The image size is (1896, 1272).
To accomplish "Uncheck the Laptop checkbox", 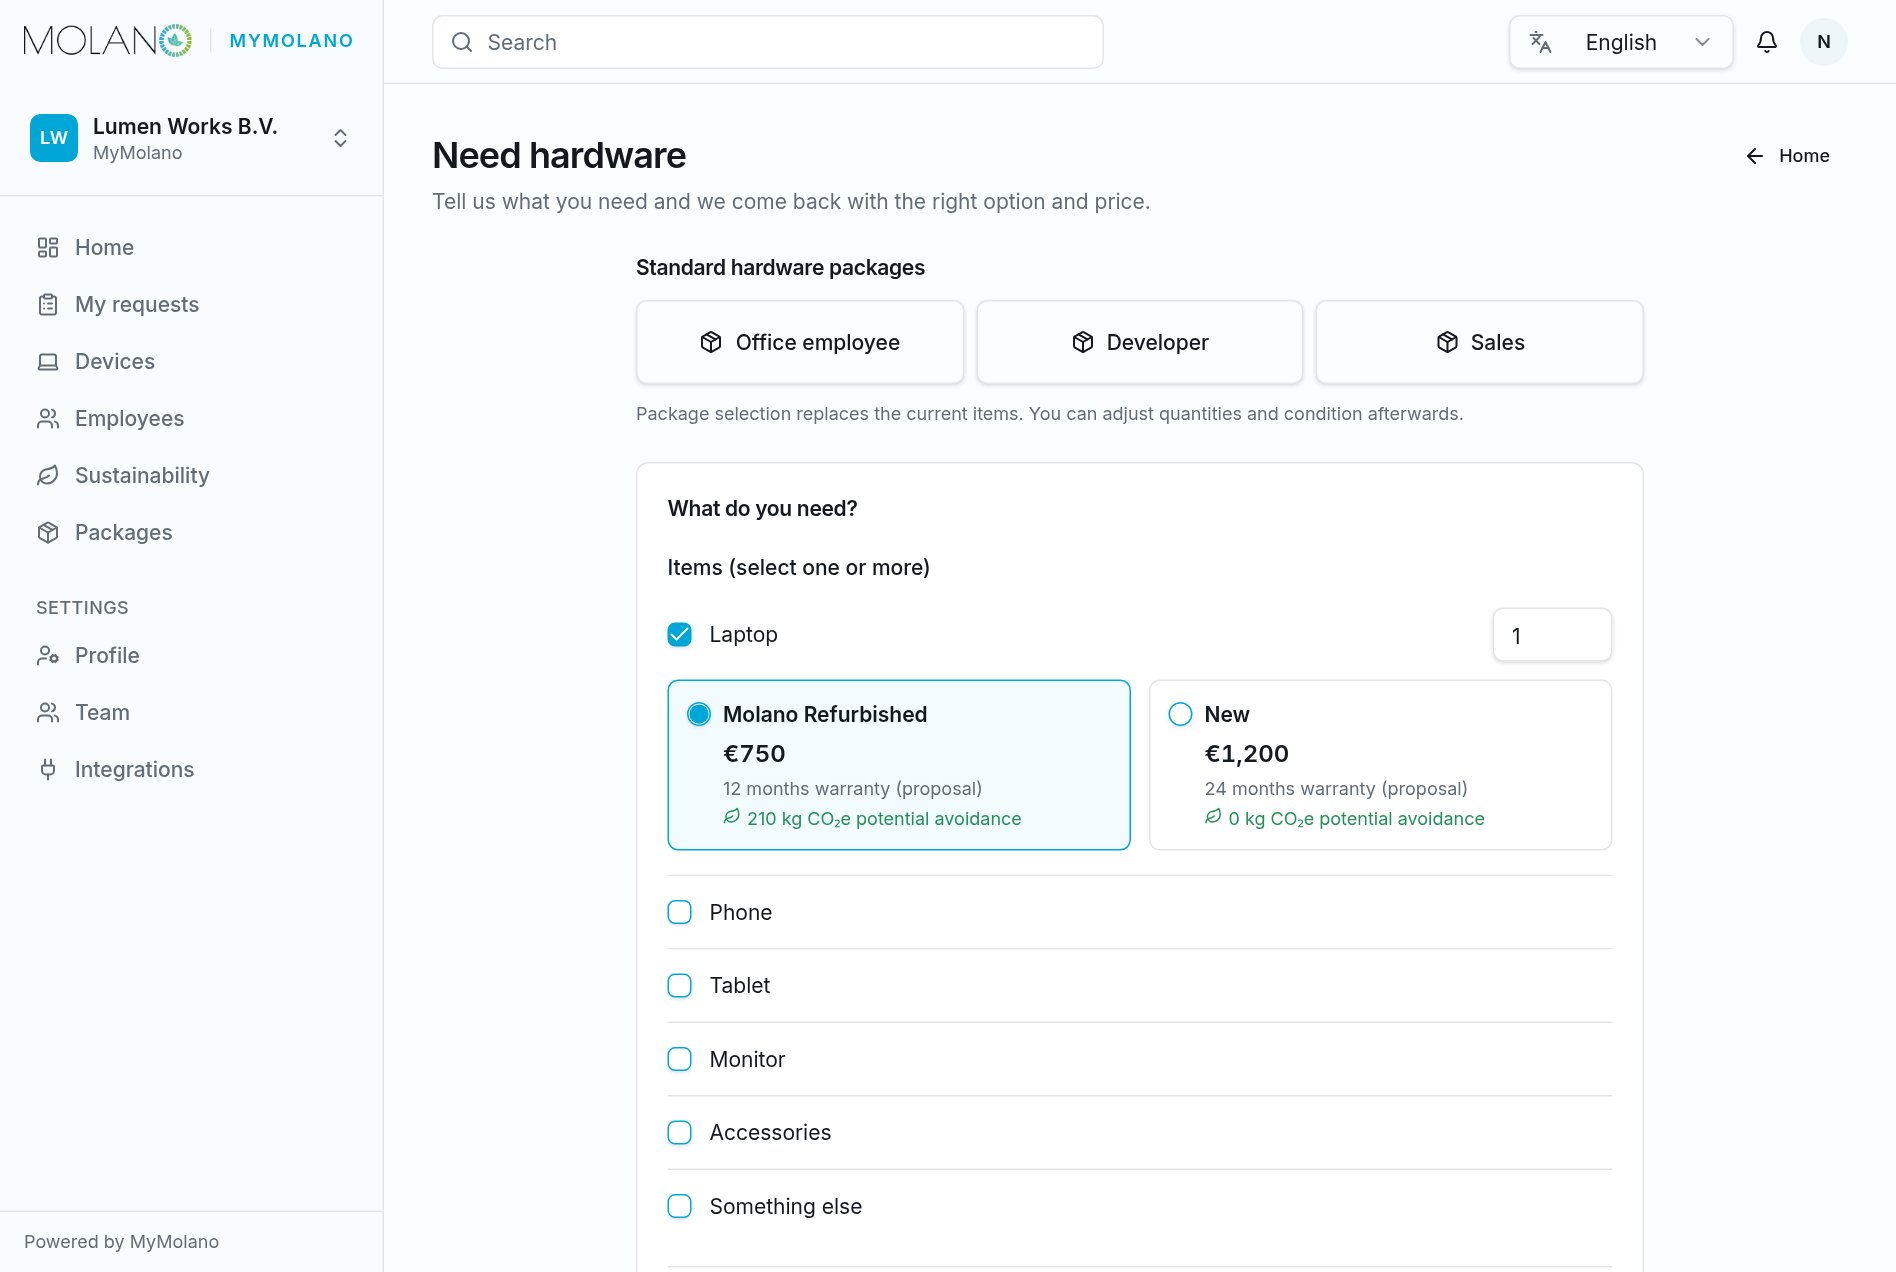I will coord(680,634).
